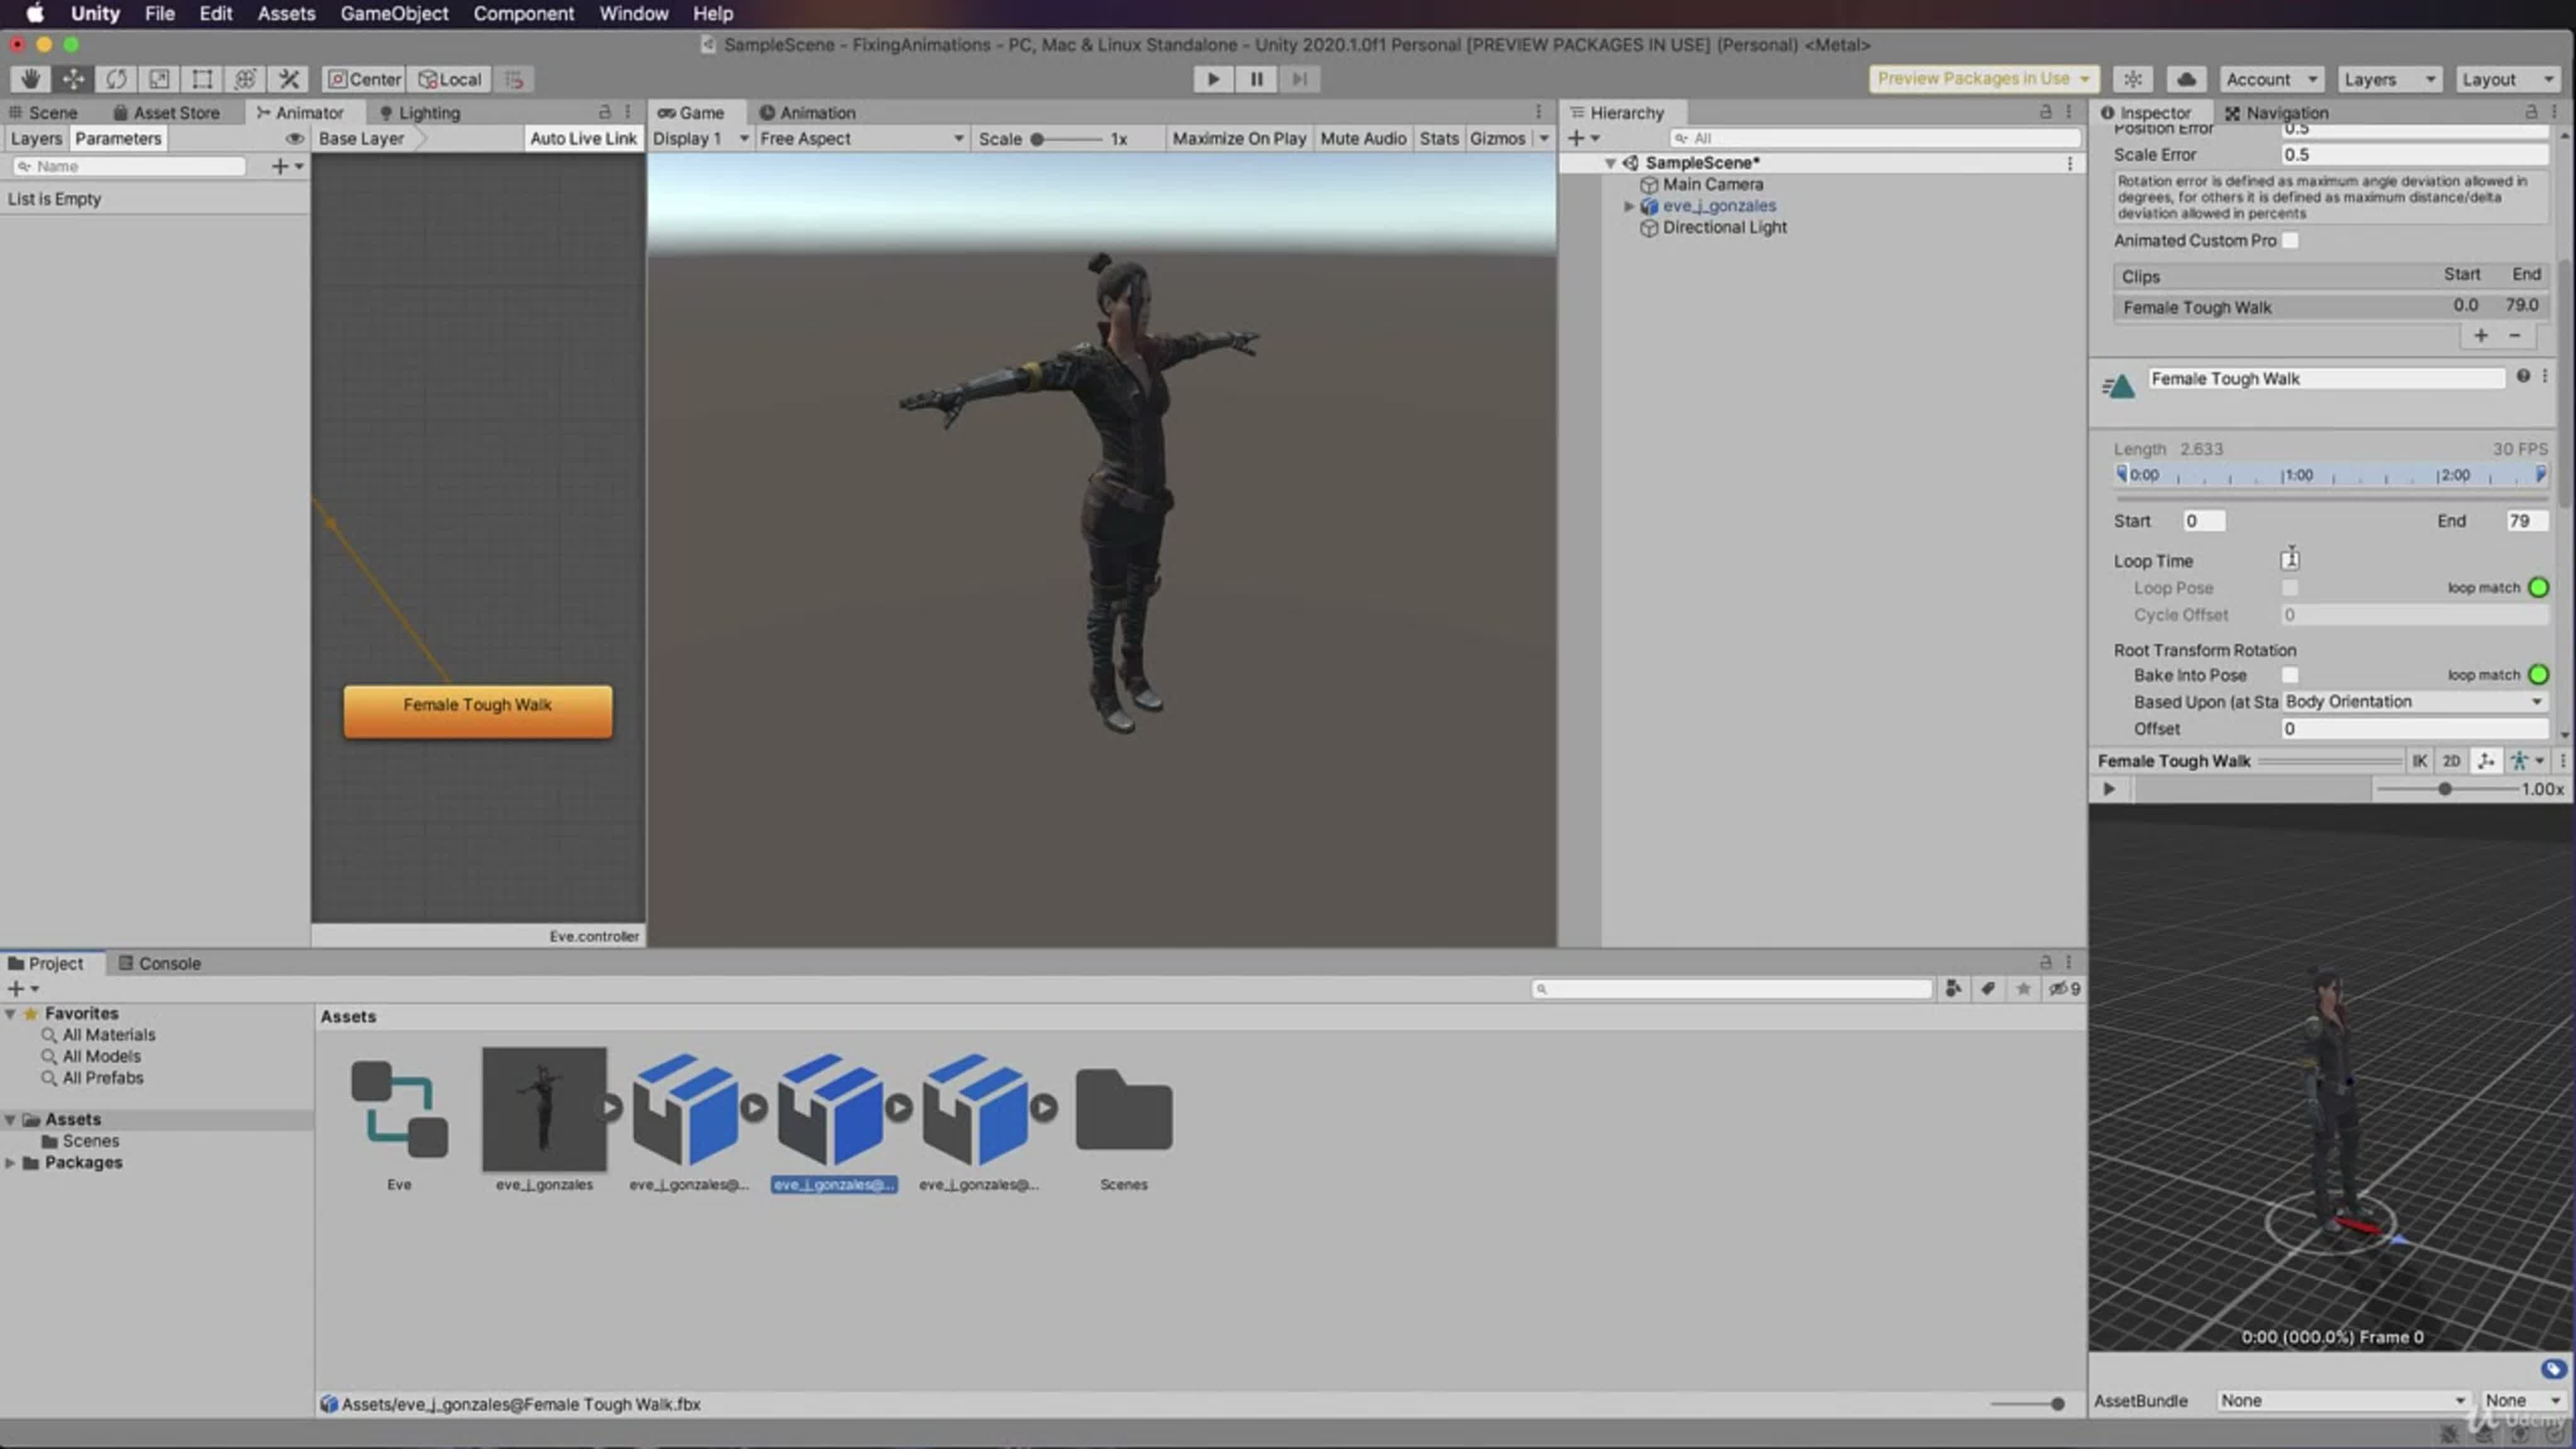Adjust preview playback speed slider

pyautogui.click(x=2446, y=789)
